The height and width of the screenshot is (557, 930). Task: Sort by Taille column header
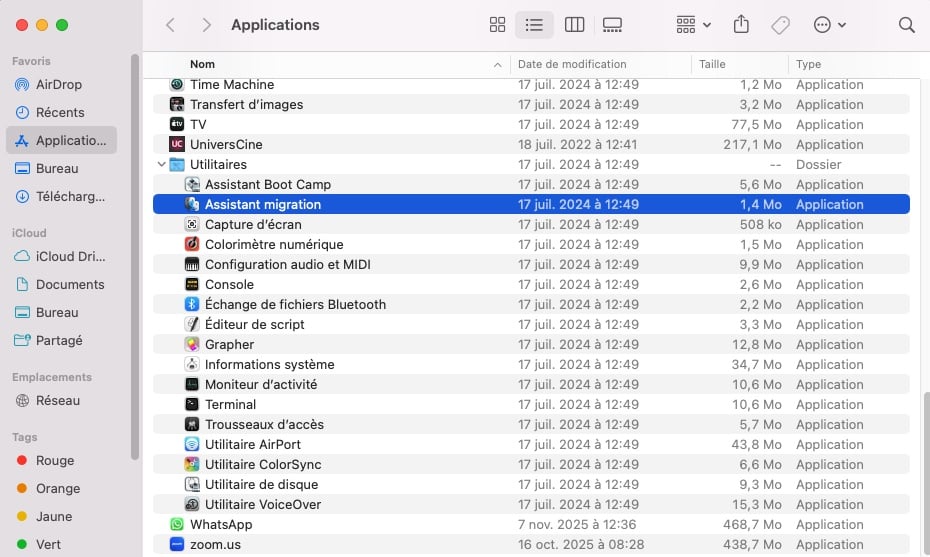[x=712, y=64]
